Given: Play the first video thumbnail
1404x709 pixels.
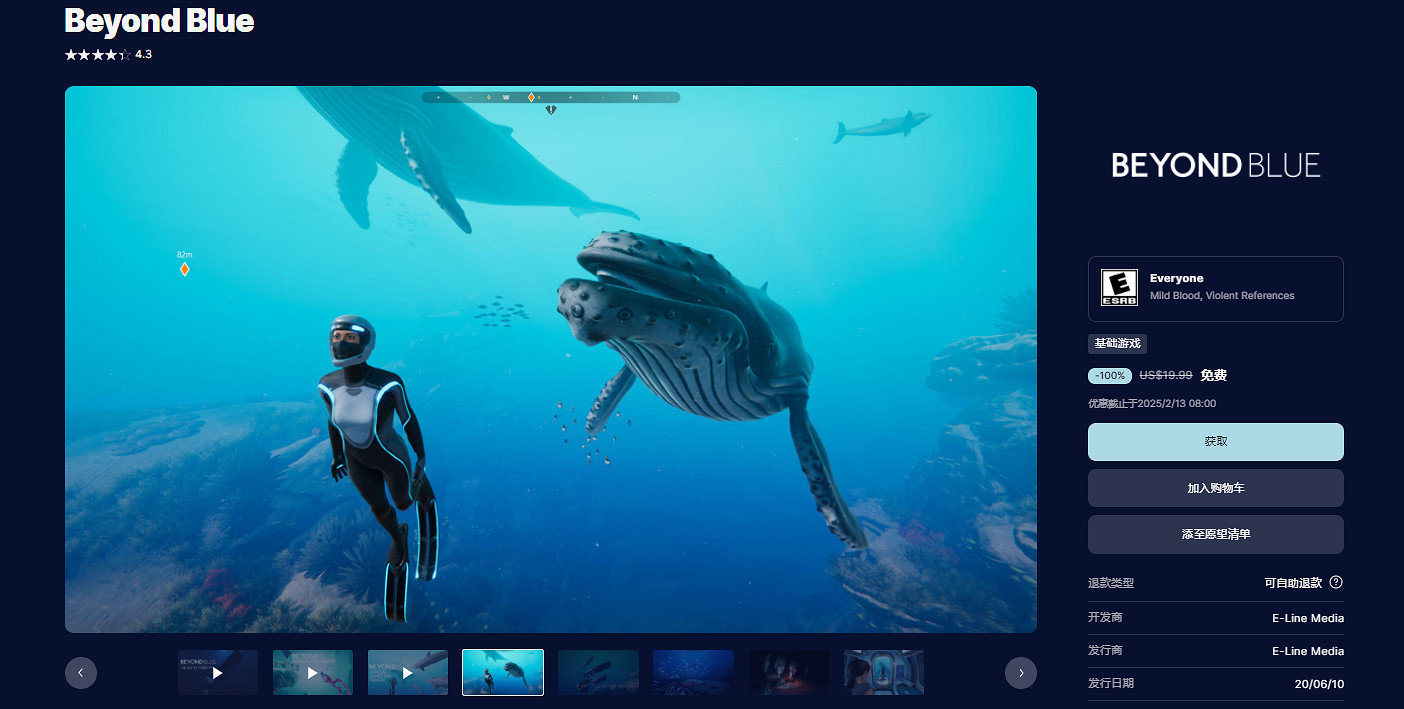Looking at the screenshot, I should tap(218, 673).
